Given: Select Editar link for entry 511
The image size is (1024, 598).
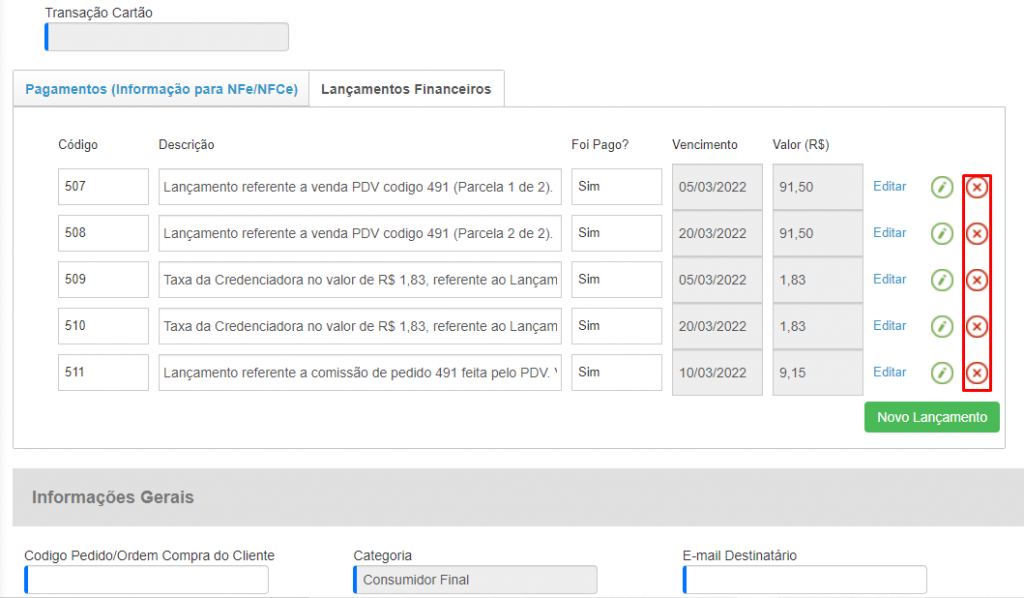Looking at the screenshot, I should pos(889,371).
